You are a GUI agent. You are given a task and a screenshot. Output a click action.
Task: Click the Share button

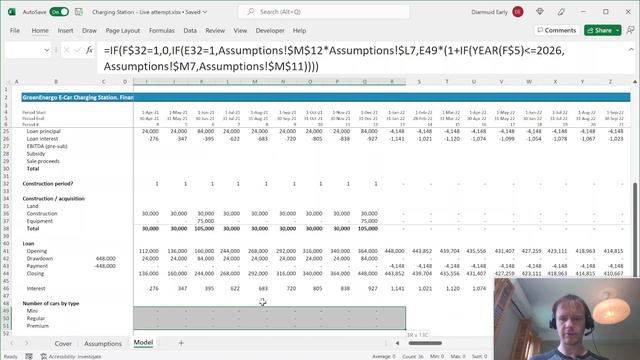(x=599, y=30)
